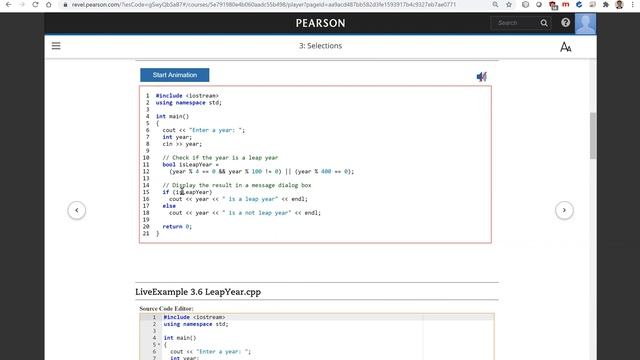Click 'if (isLeapYear)' on line 15
Screen dimensions: 640x360
click(x=187, y=192)
